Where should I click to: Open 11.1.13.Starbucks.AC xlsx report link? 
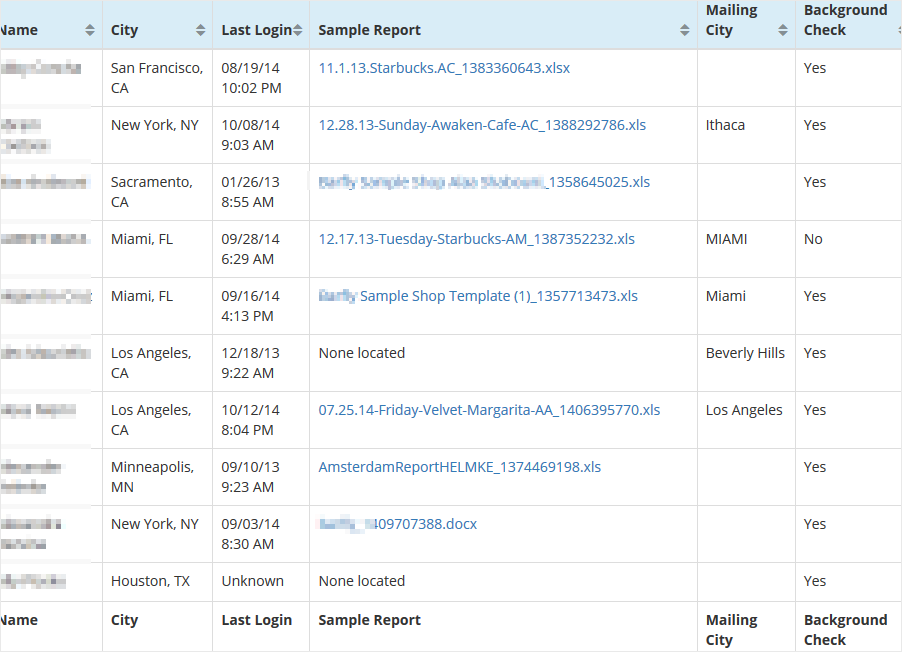click(444, 68)
